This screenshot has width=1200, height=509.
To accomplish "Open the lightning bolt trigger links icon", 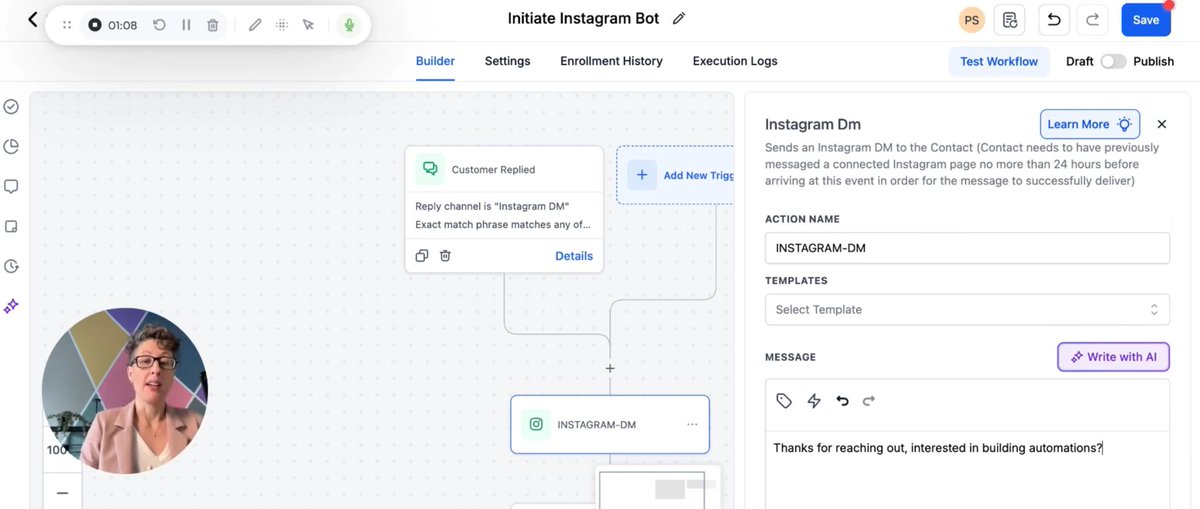I will tap(814, 401).
